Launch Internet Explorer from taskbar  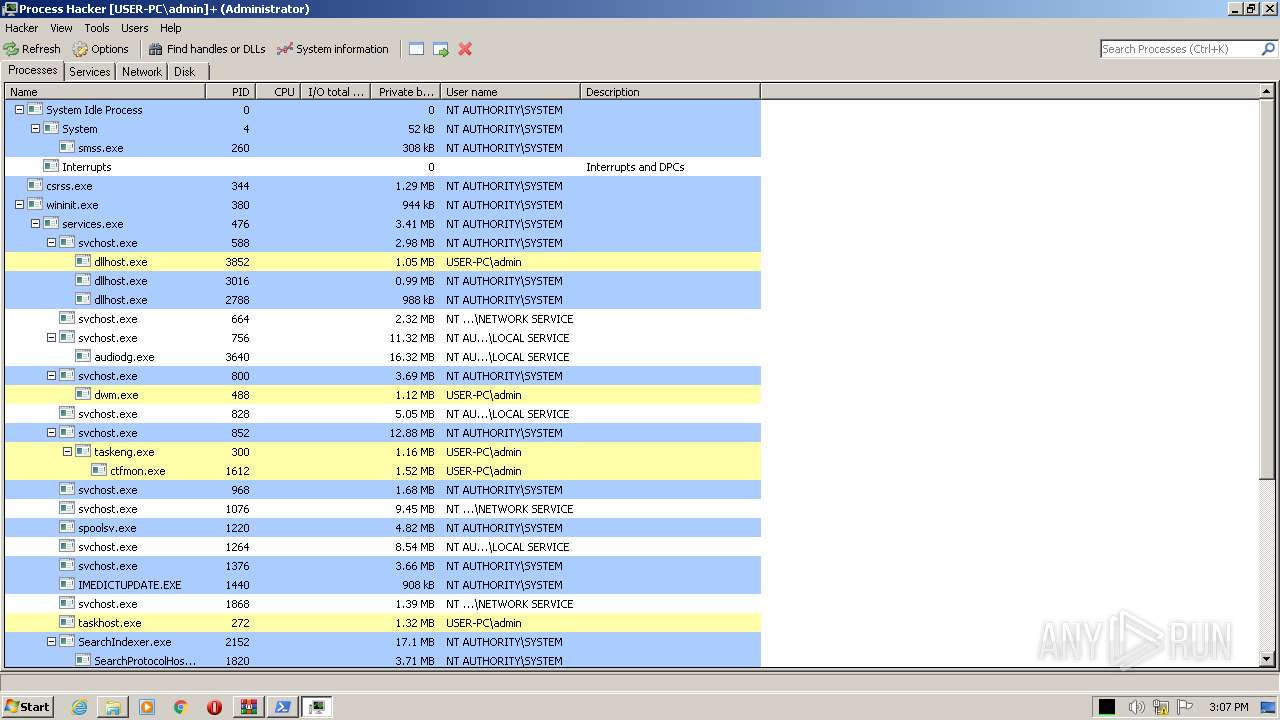click(80, 707)
